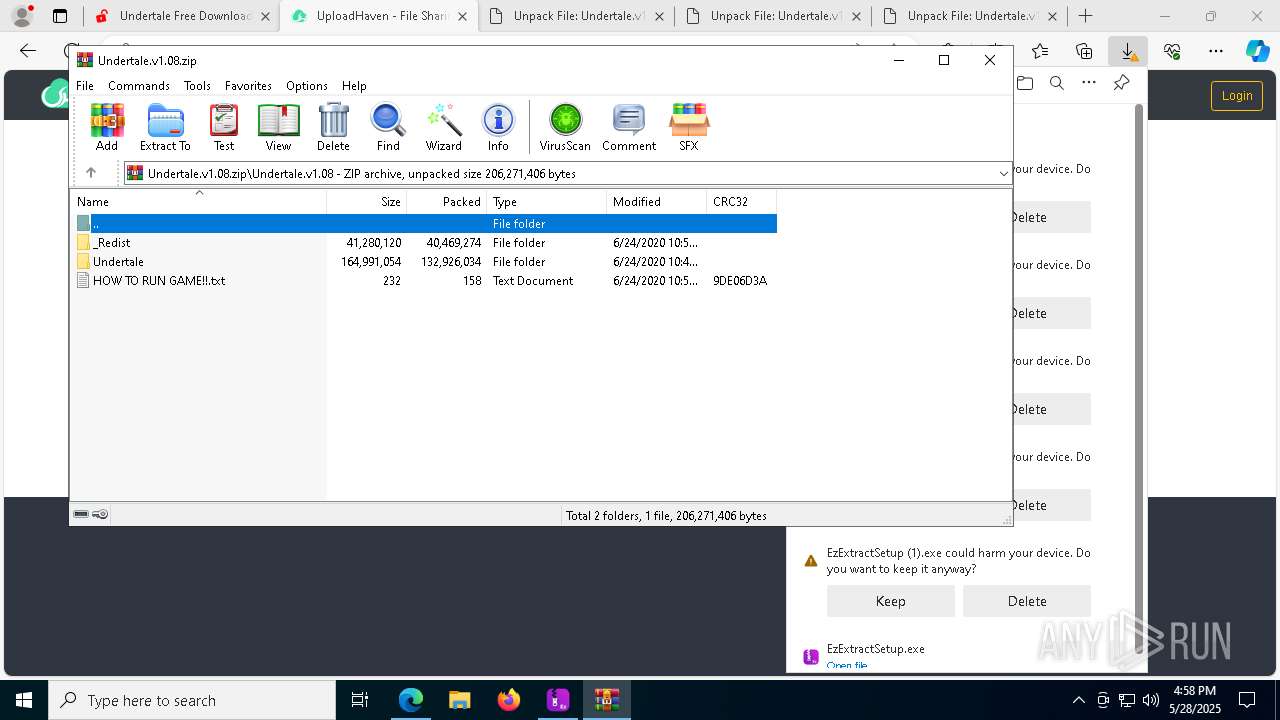Click the Delete trash can toolbar icon

(333, 127)
